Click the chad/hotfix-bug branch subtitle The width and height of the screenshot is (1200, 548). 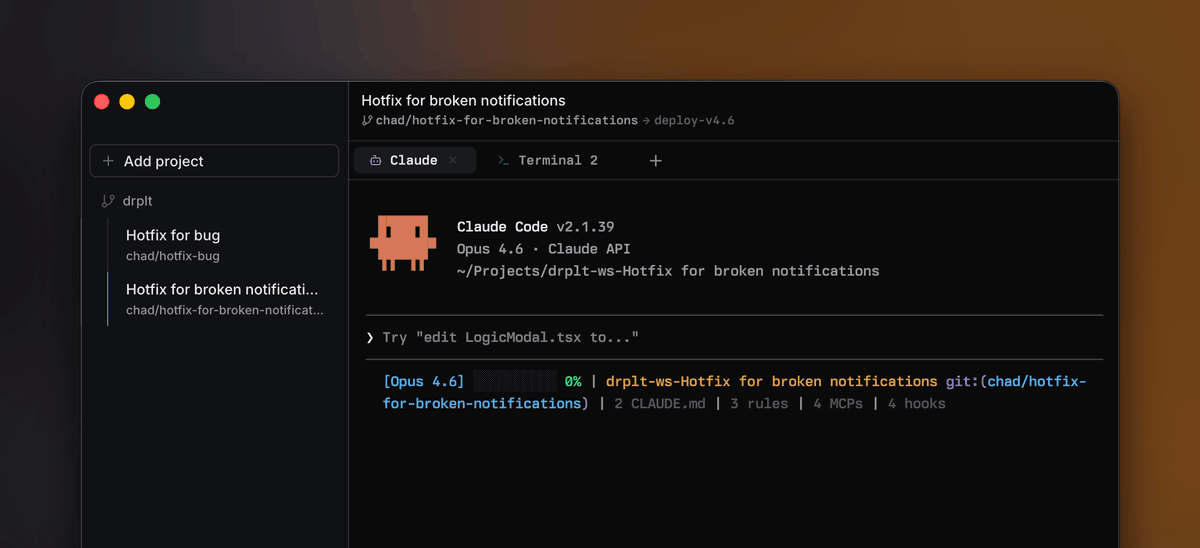pos(173,256)
